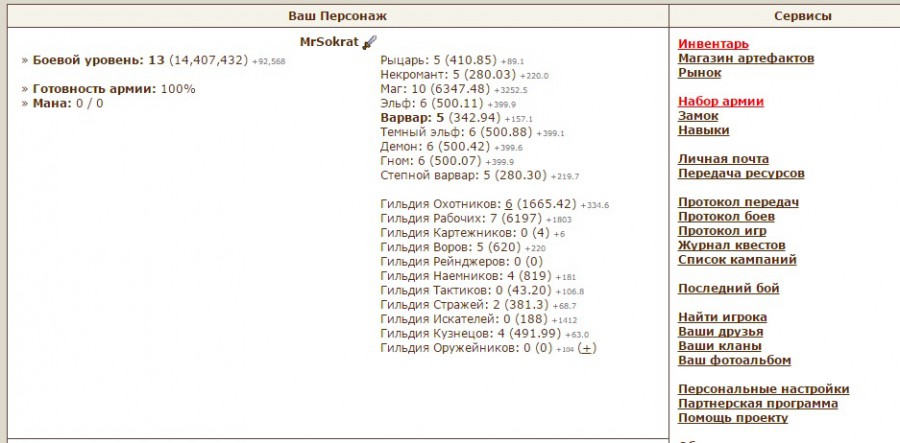The width and height of the screenshot is (900, 443).
Task: Open the Рынок page
Action: [700, 73]
